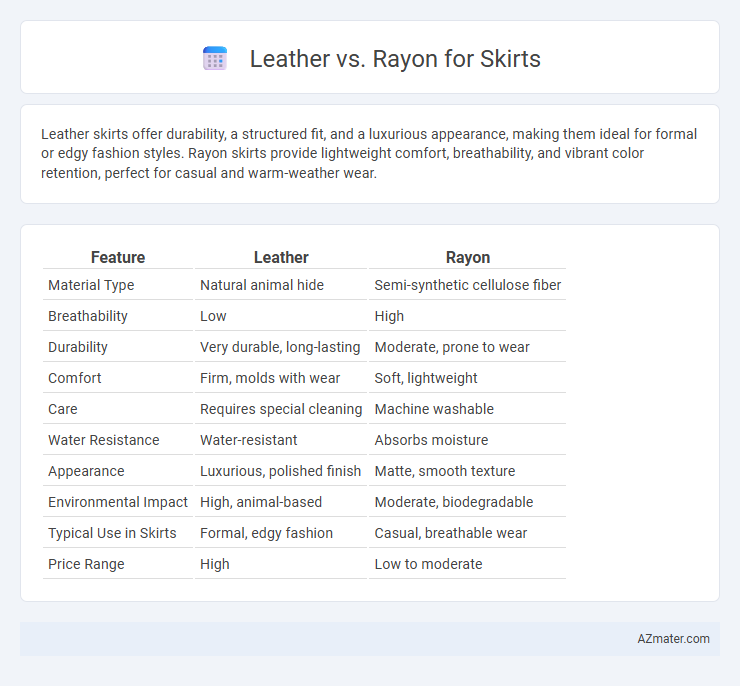Click the 'Luxurious, polished finish' cell

(280, 471)
